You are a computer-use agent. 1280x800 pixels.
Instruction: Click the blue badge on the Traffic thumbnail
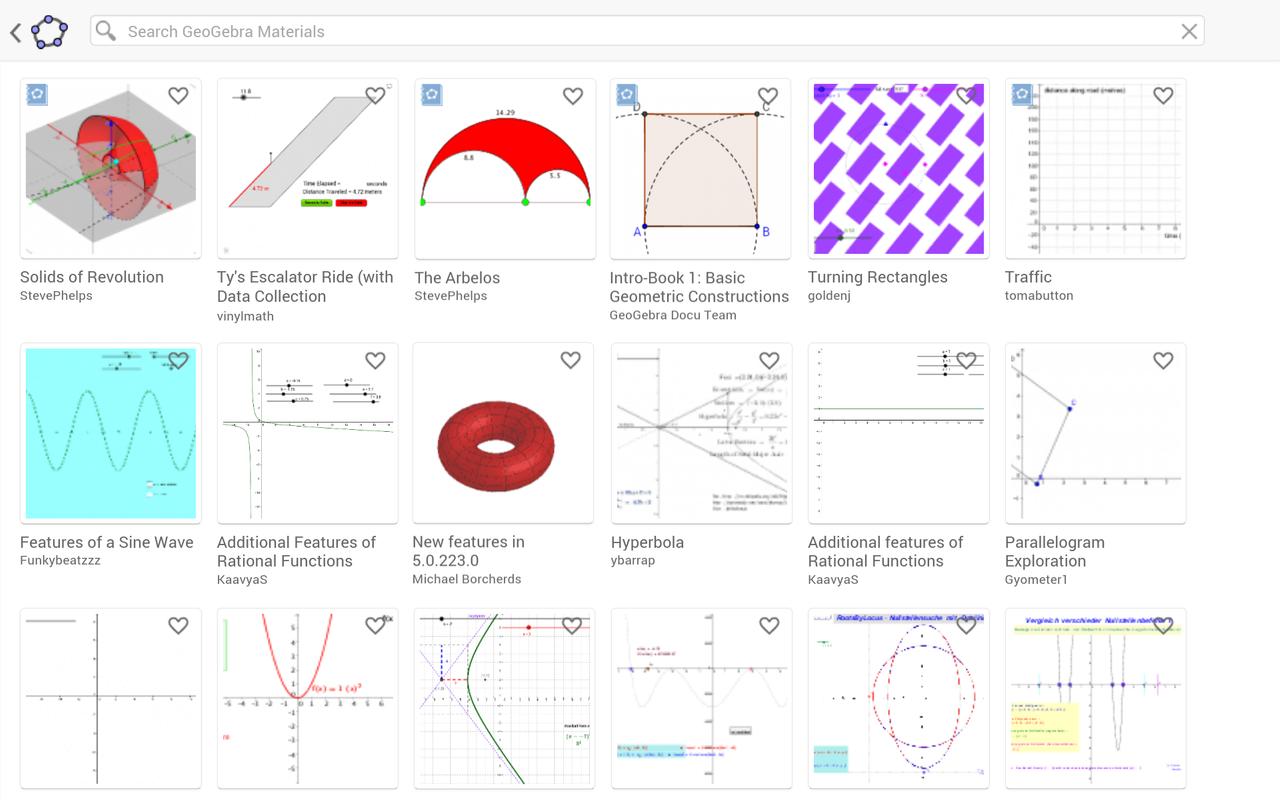1021,93
